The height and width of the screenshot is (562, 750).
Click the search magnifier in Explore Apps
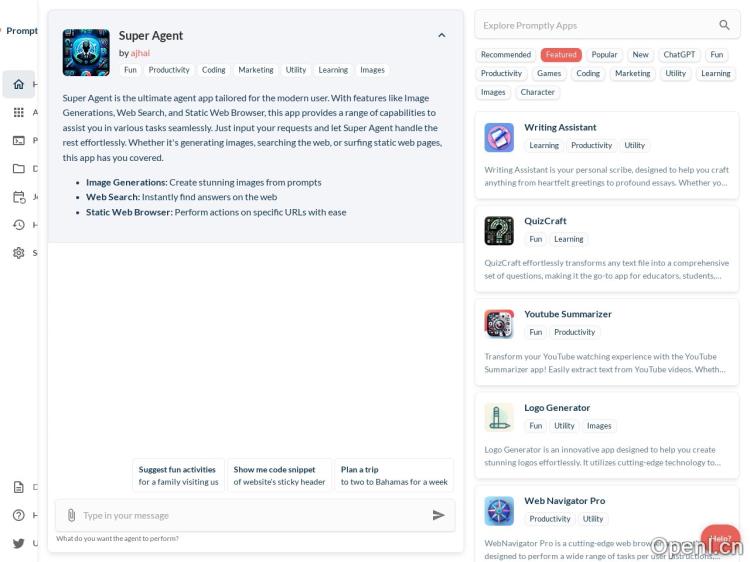coord(724,25)
